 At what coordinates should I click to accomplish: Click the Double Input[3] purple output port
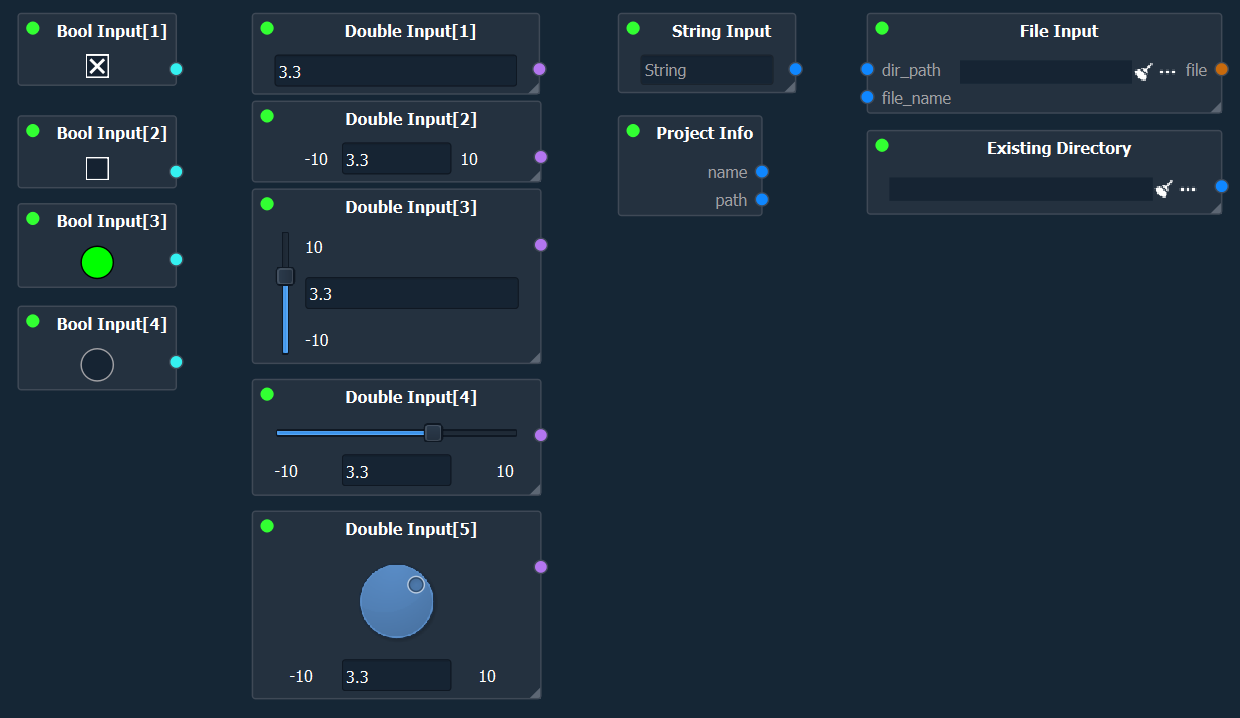[540, 245]
